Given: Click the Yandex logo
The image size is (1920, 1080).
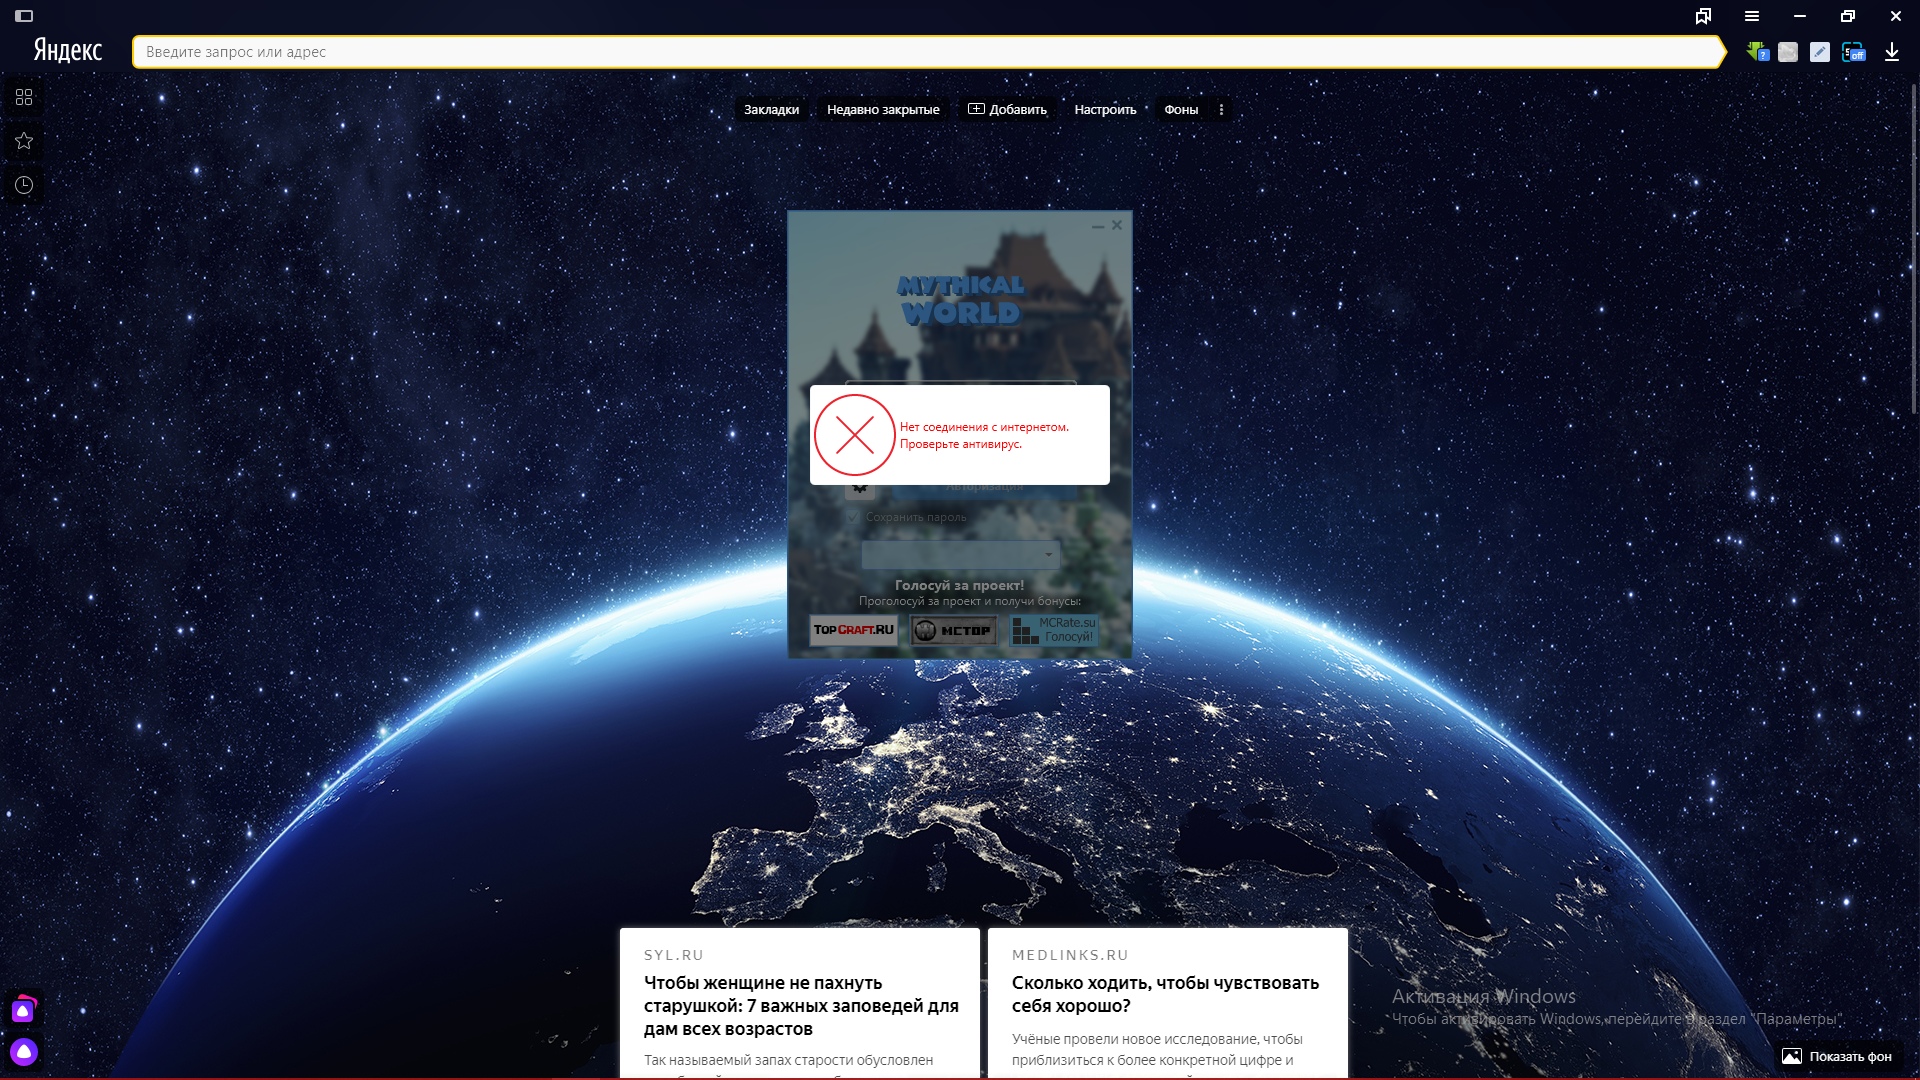Looking at the screenshot, I should [x=68, y=51].
